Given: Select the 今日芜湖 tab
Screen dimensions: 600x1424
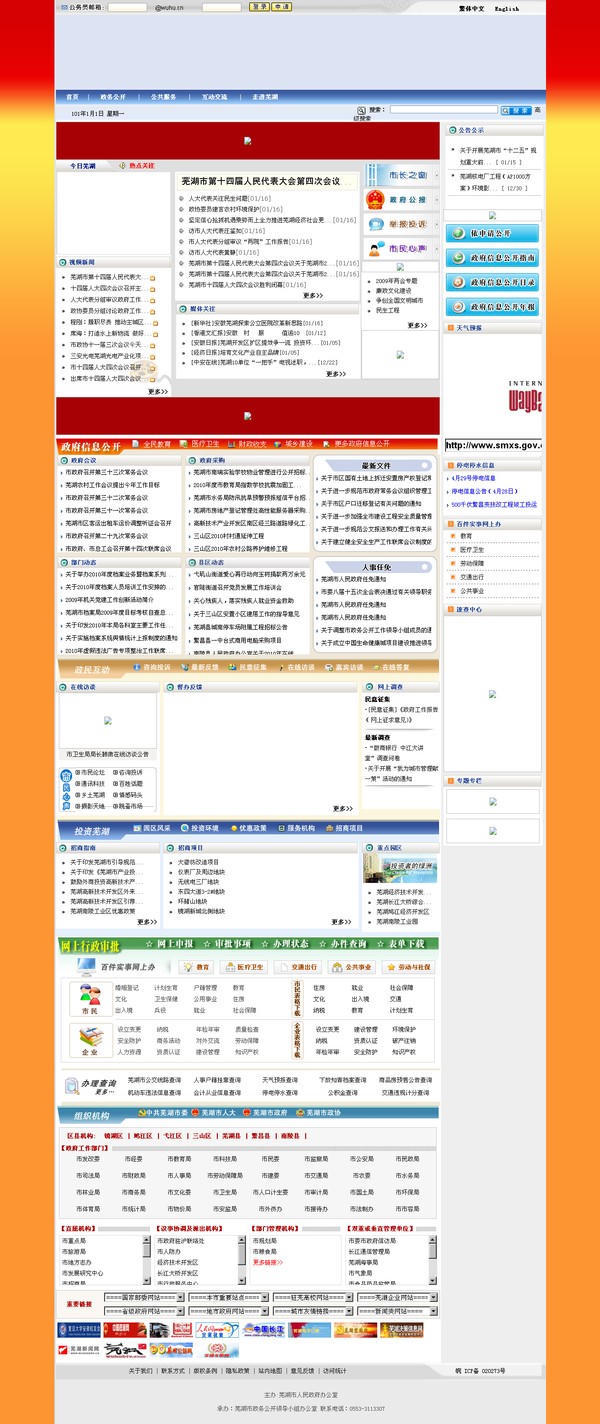Looking at the screenshot, I should pos(83,166).
